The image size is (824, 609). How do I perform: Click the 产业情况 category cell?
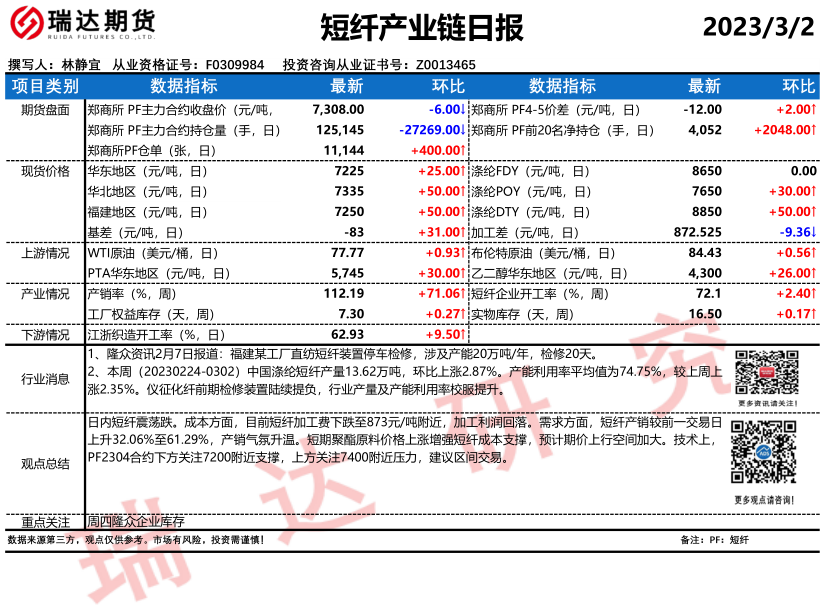click(x=44, y=294)
